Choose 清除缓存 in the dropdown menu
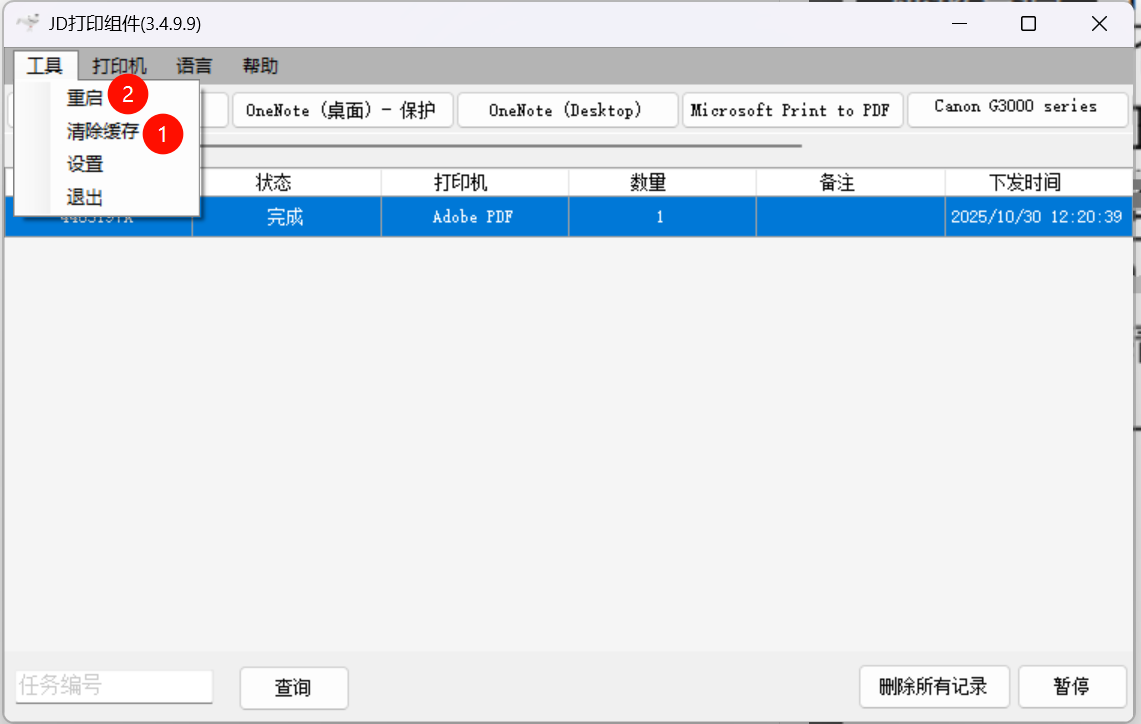1141x724 pixels. [x=102, y=131]
